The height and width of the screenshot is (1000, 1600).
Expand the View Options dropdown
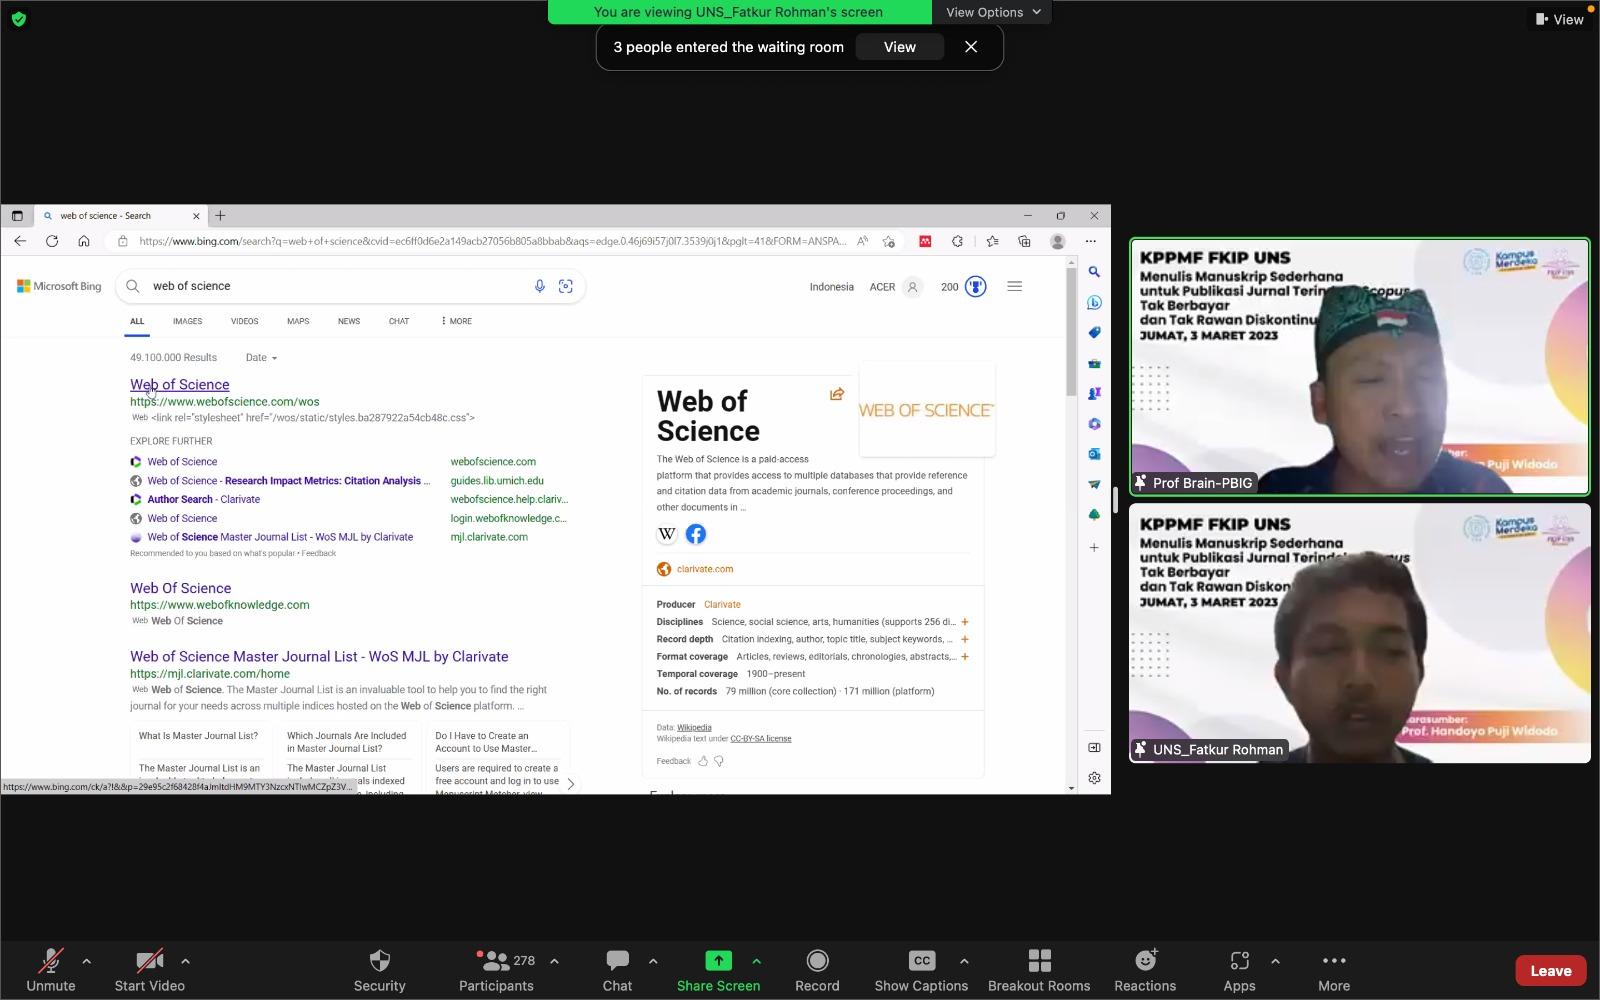click(993, 12)
